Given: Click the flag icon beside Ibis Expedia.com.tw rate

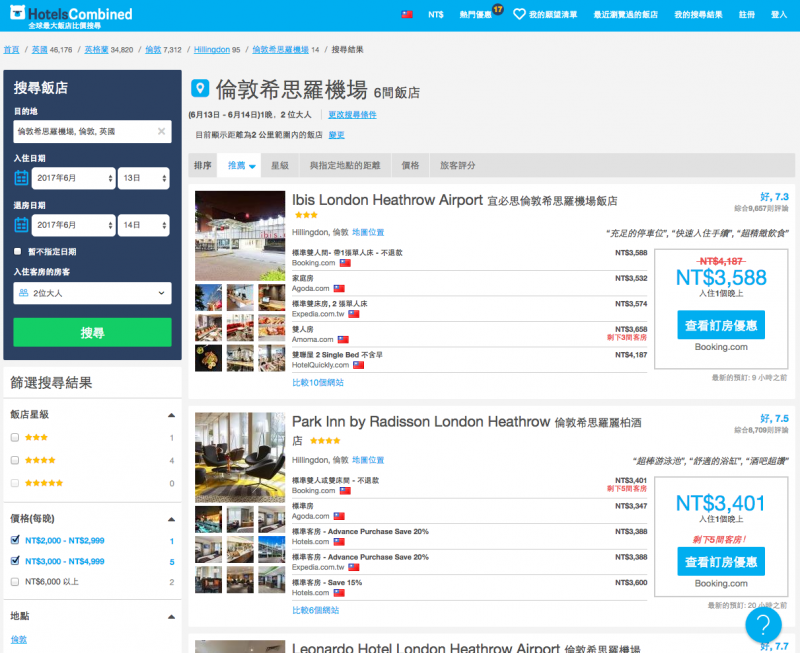Looking at the screenshot, I should coord(354,314).
